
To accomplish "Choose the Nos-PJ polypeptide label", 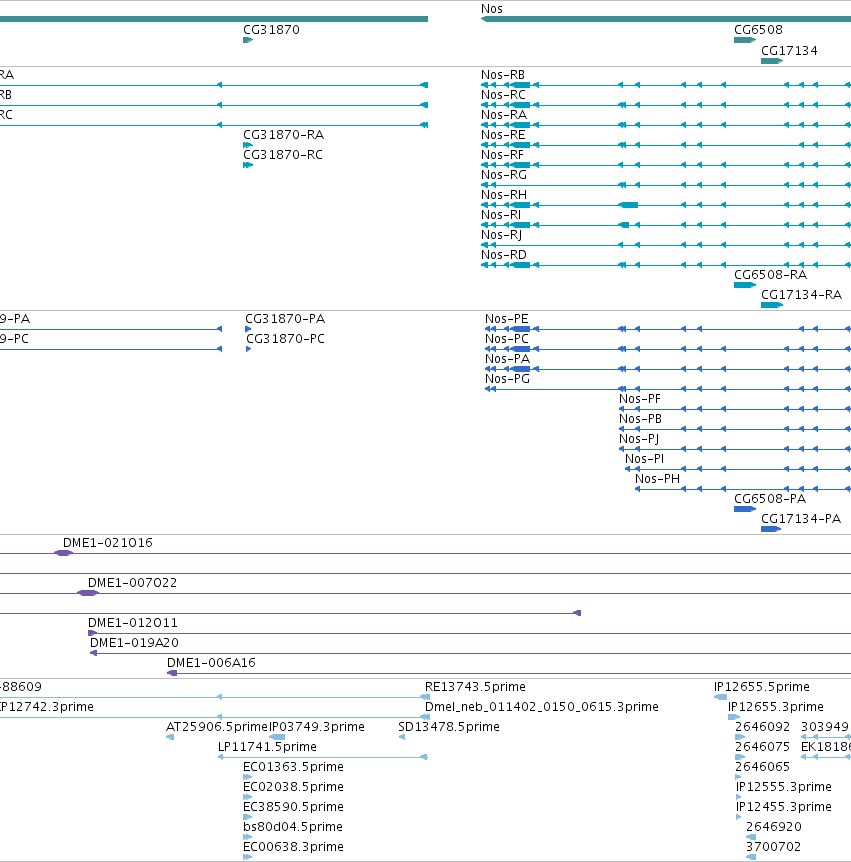I will point(639,439).
